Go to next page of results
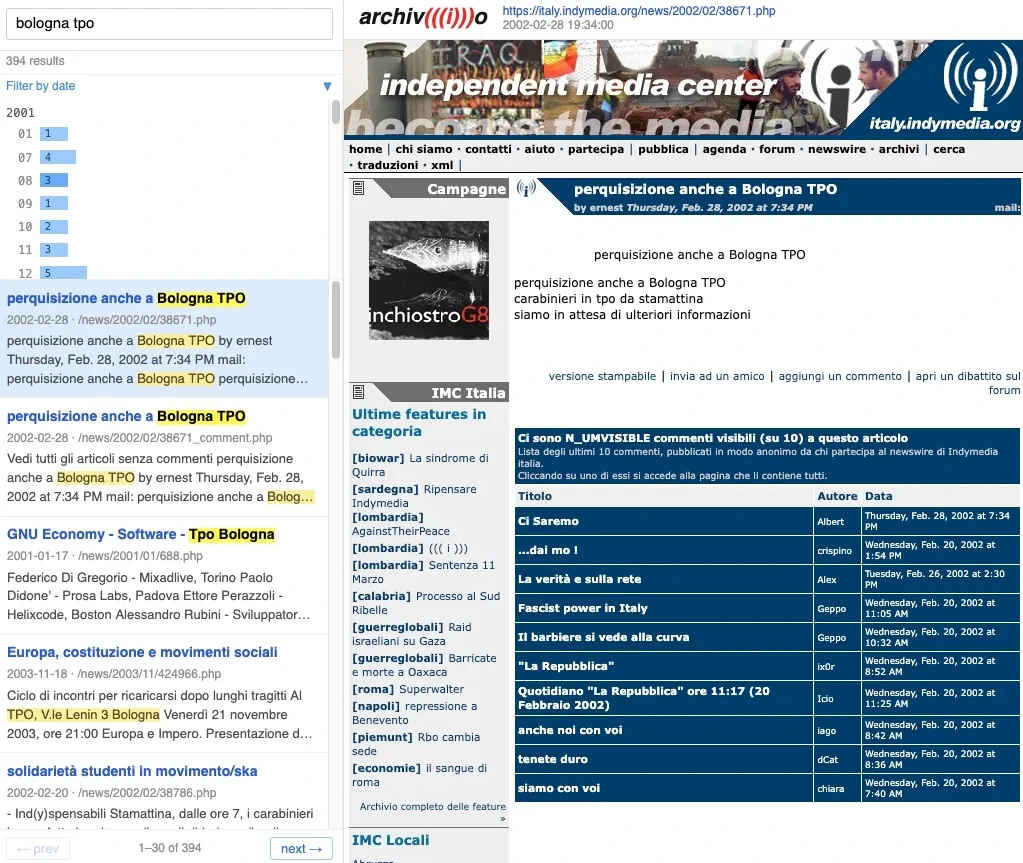 [x=301, y=848]
